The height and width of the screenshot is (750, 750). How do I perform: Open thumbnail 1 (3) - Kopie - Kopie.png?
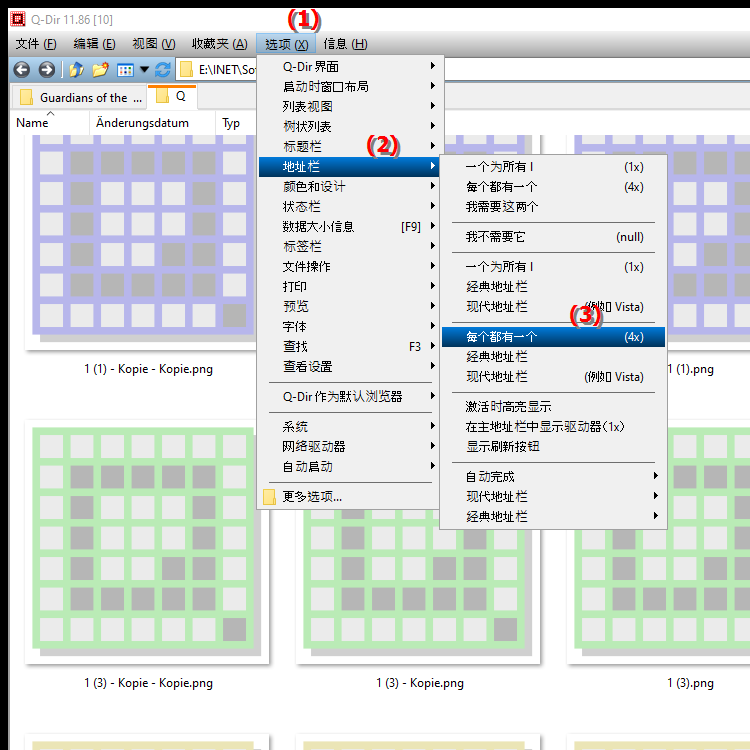click(146, 542)
